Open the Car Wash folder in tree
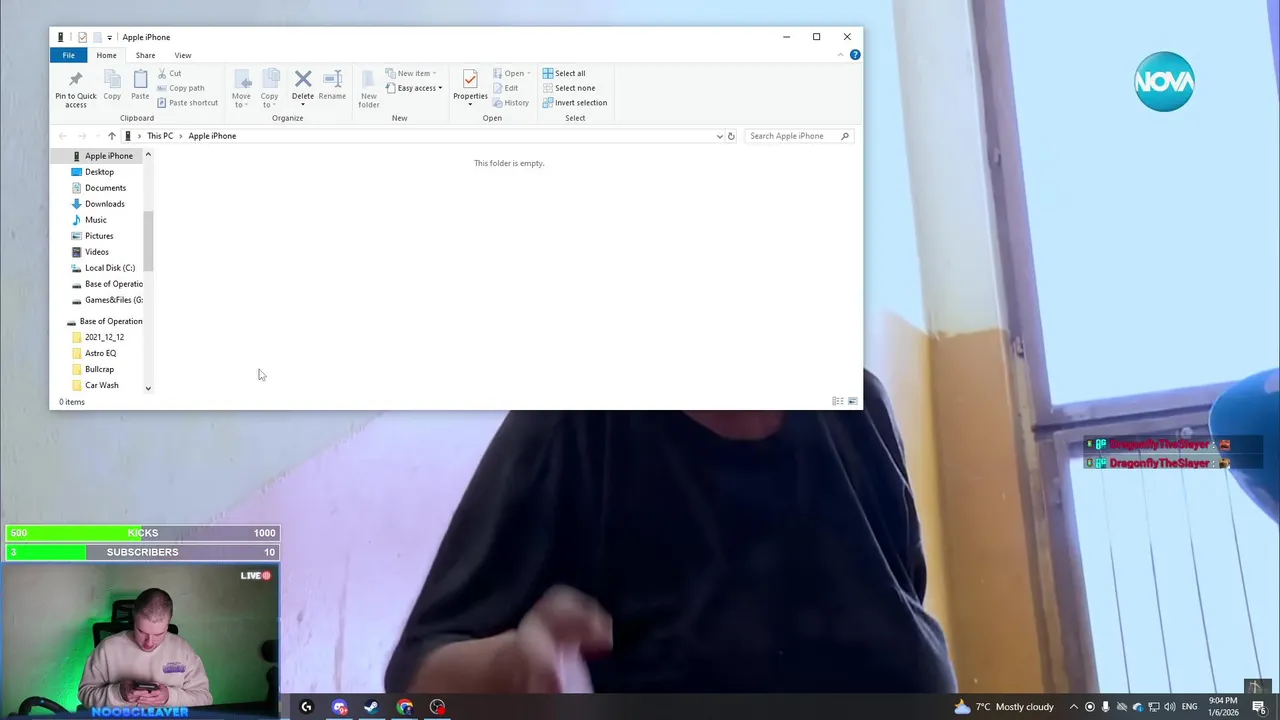The width and height of the screenshot is (1280, 720). [95, 385]
